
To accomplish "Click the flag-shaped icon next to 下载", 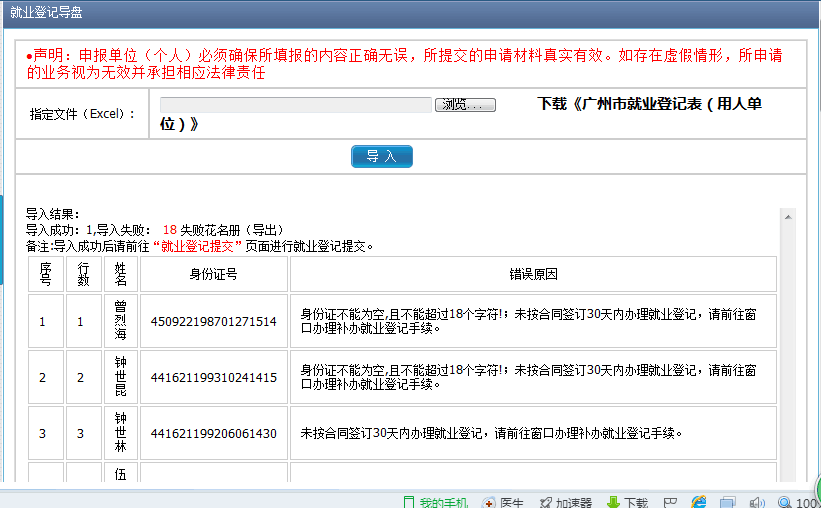I will point(669,502).
